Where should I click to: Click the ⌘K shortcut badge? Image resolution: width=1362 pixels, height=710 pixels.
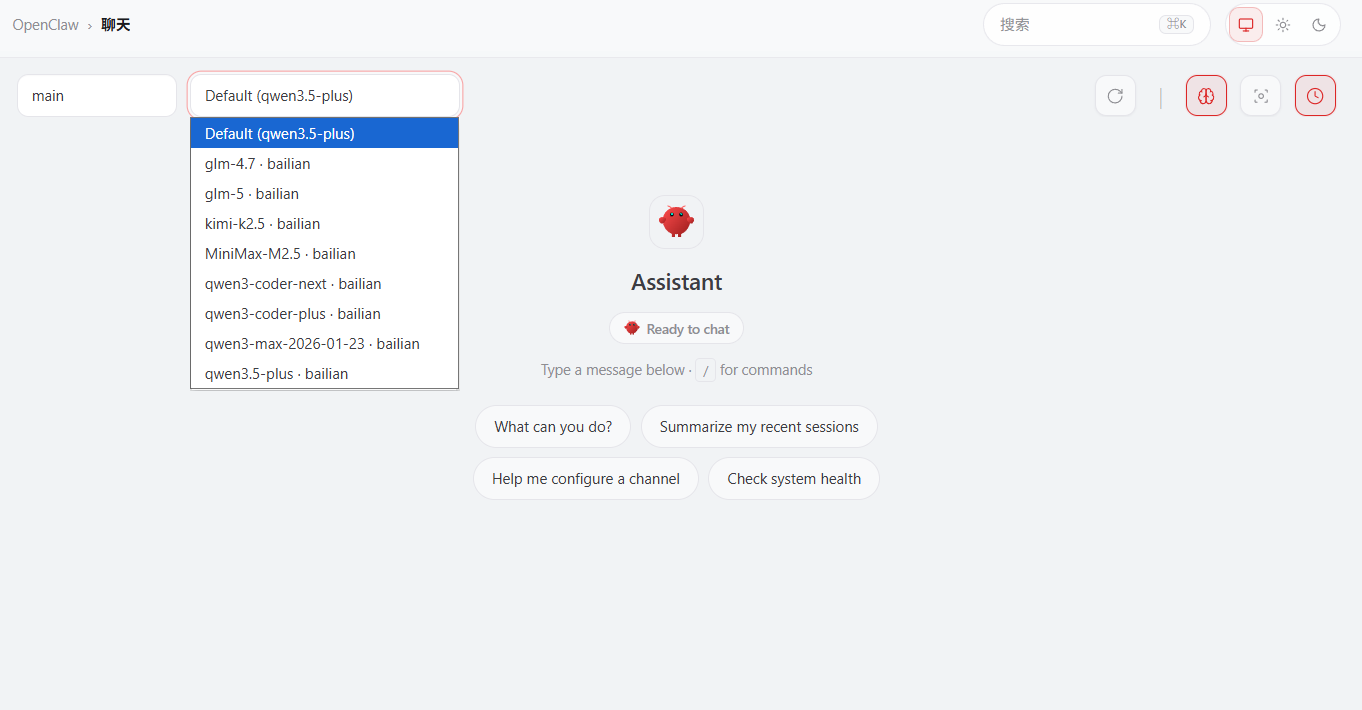coord(1176,25)
